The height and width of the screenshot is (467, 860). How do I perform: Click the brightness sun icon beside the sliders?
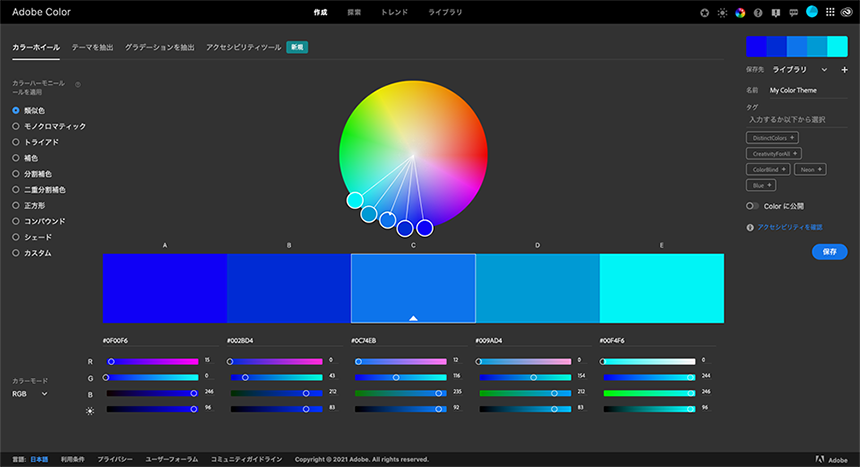[90, 410]
